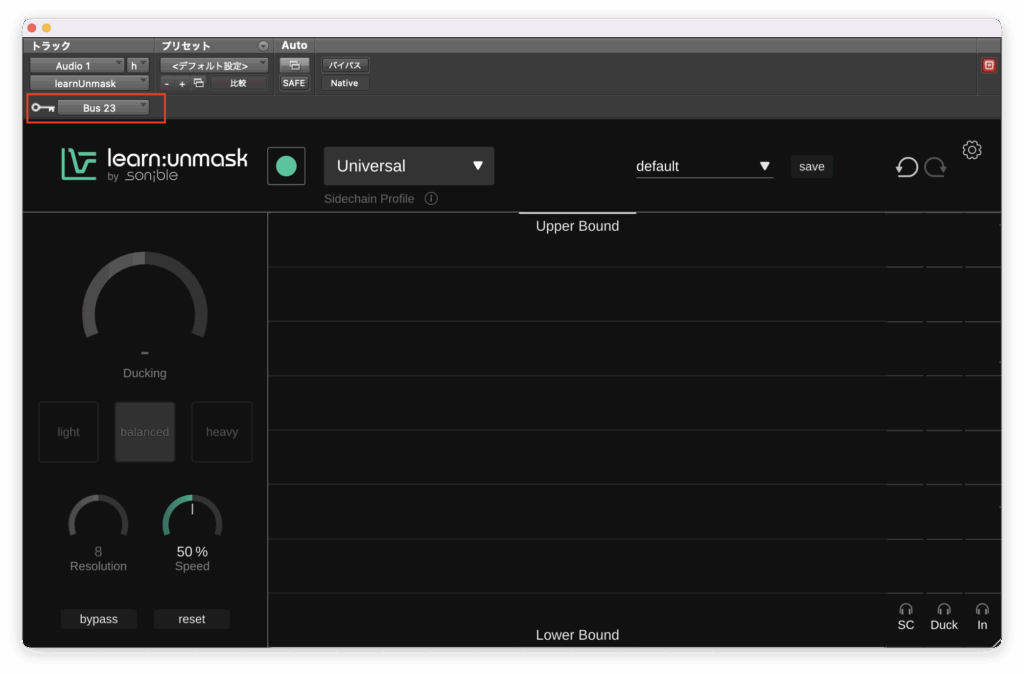Viewport: 1024px width, 674px height.
Task: Click the Lower Bound label
Action: [x=577, y=635]
